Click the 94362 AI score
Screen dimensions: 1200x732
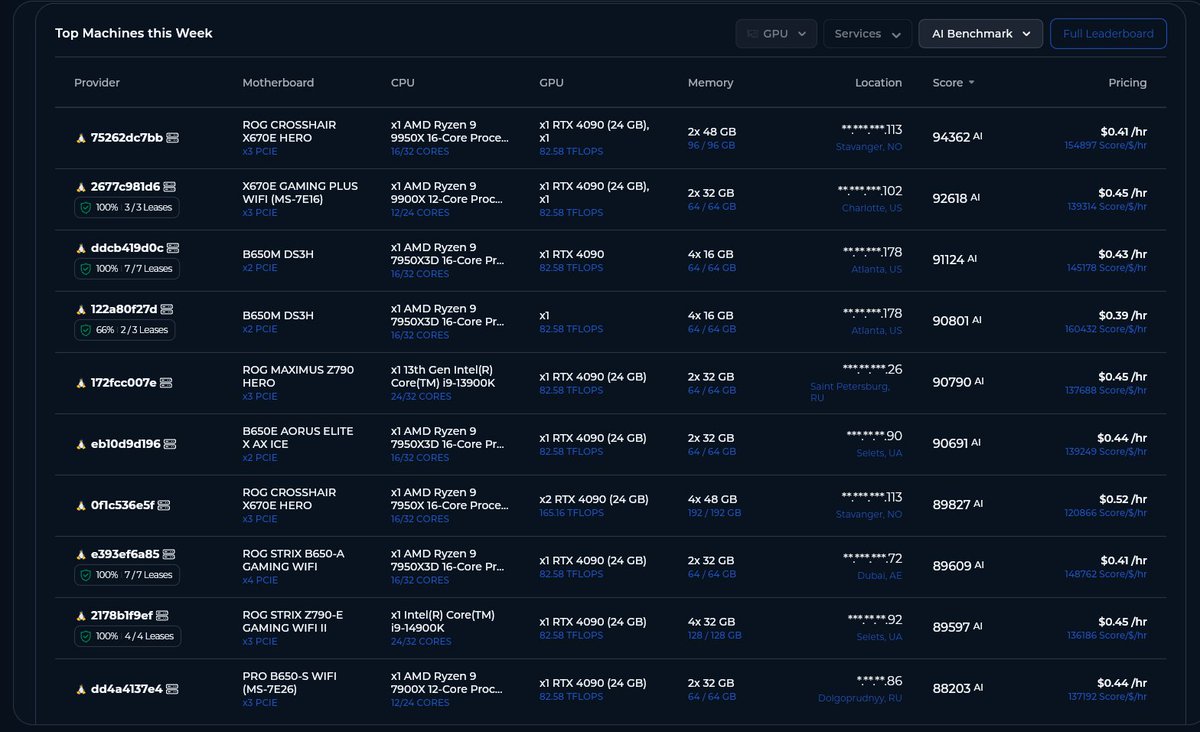pos(956,137)
